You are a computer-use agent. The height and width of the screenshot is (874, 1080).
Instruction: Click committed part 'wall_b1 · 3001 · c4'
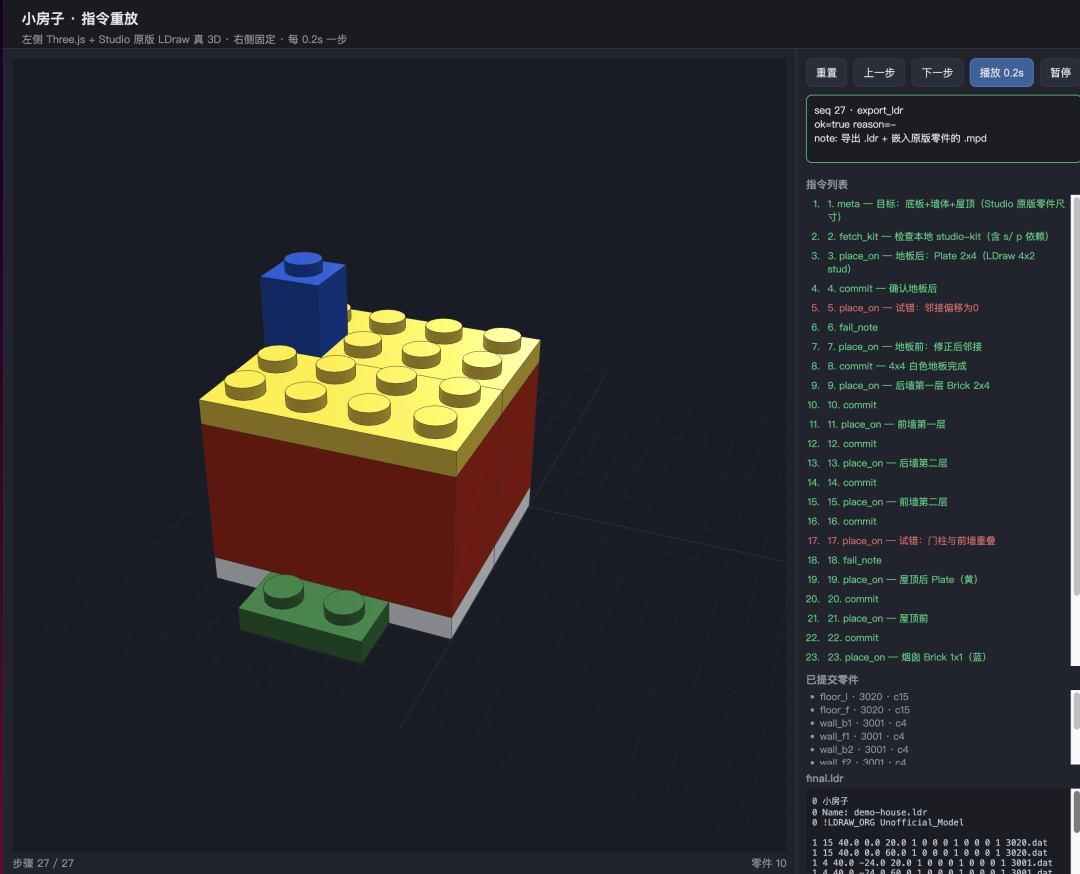[x=863, y=723]
